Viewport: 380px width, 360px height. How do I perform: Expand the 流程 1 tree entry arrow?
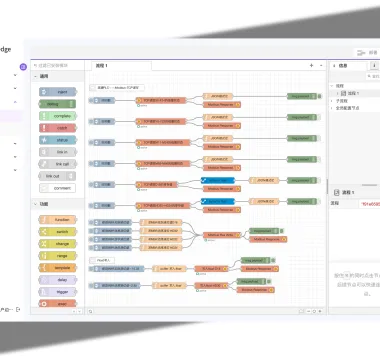[x=337, y=94]
